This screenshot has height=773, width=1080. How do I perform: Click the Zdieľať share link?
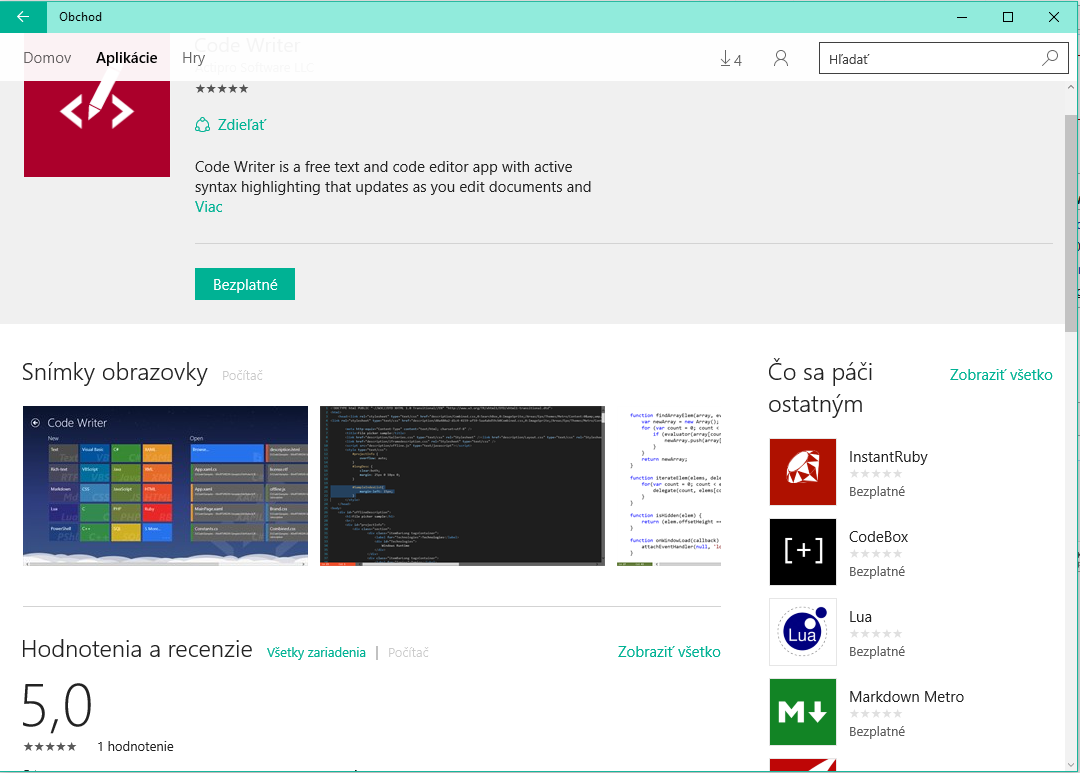tap(242, 125)
